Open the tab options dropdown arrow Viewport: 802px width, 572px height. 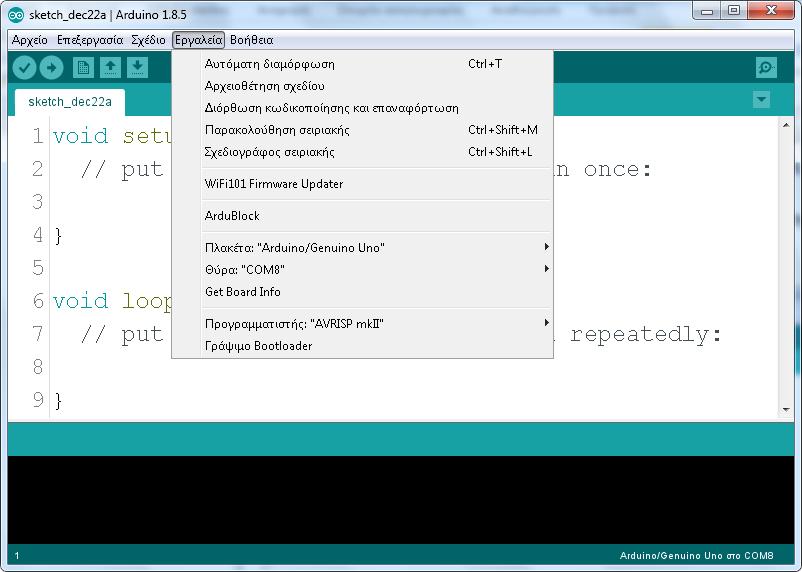pos(761,99)
